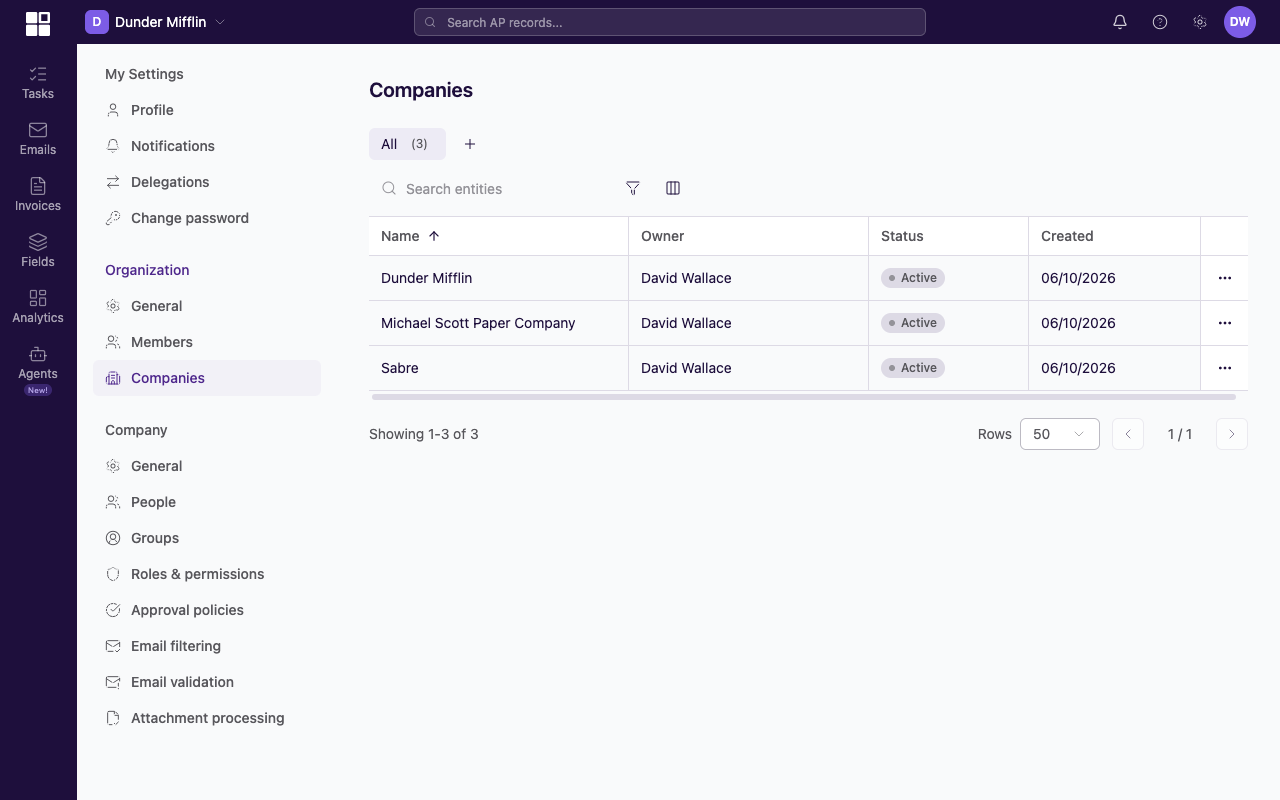Click 06/10/2026 in the Sabre row
Screen dimensions: 1280x800
pos(1078,368)
